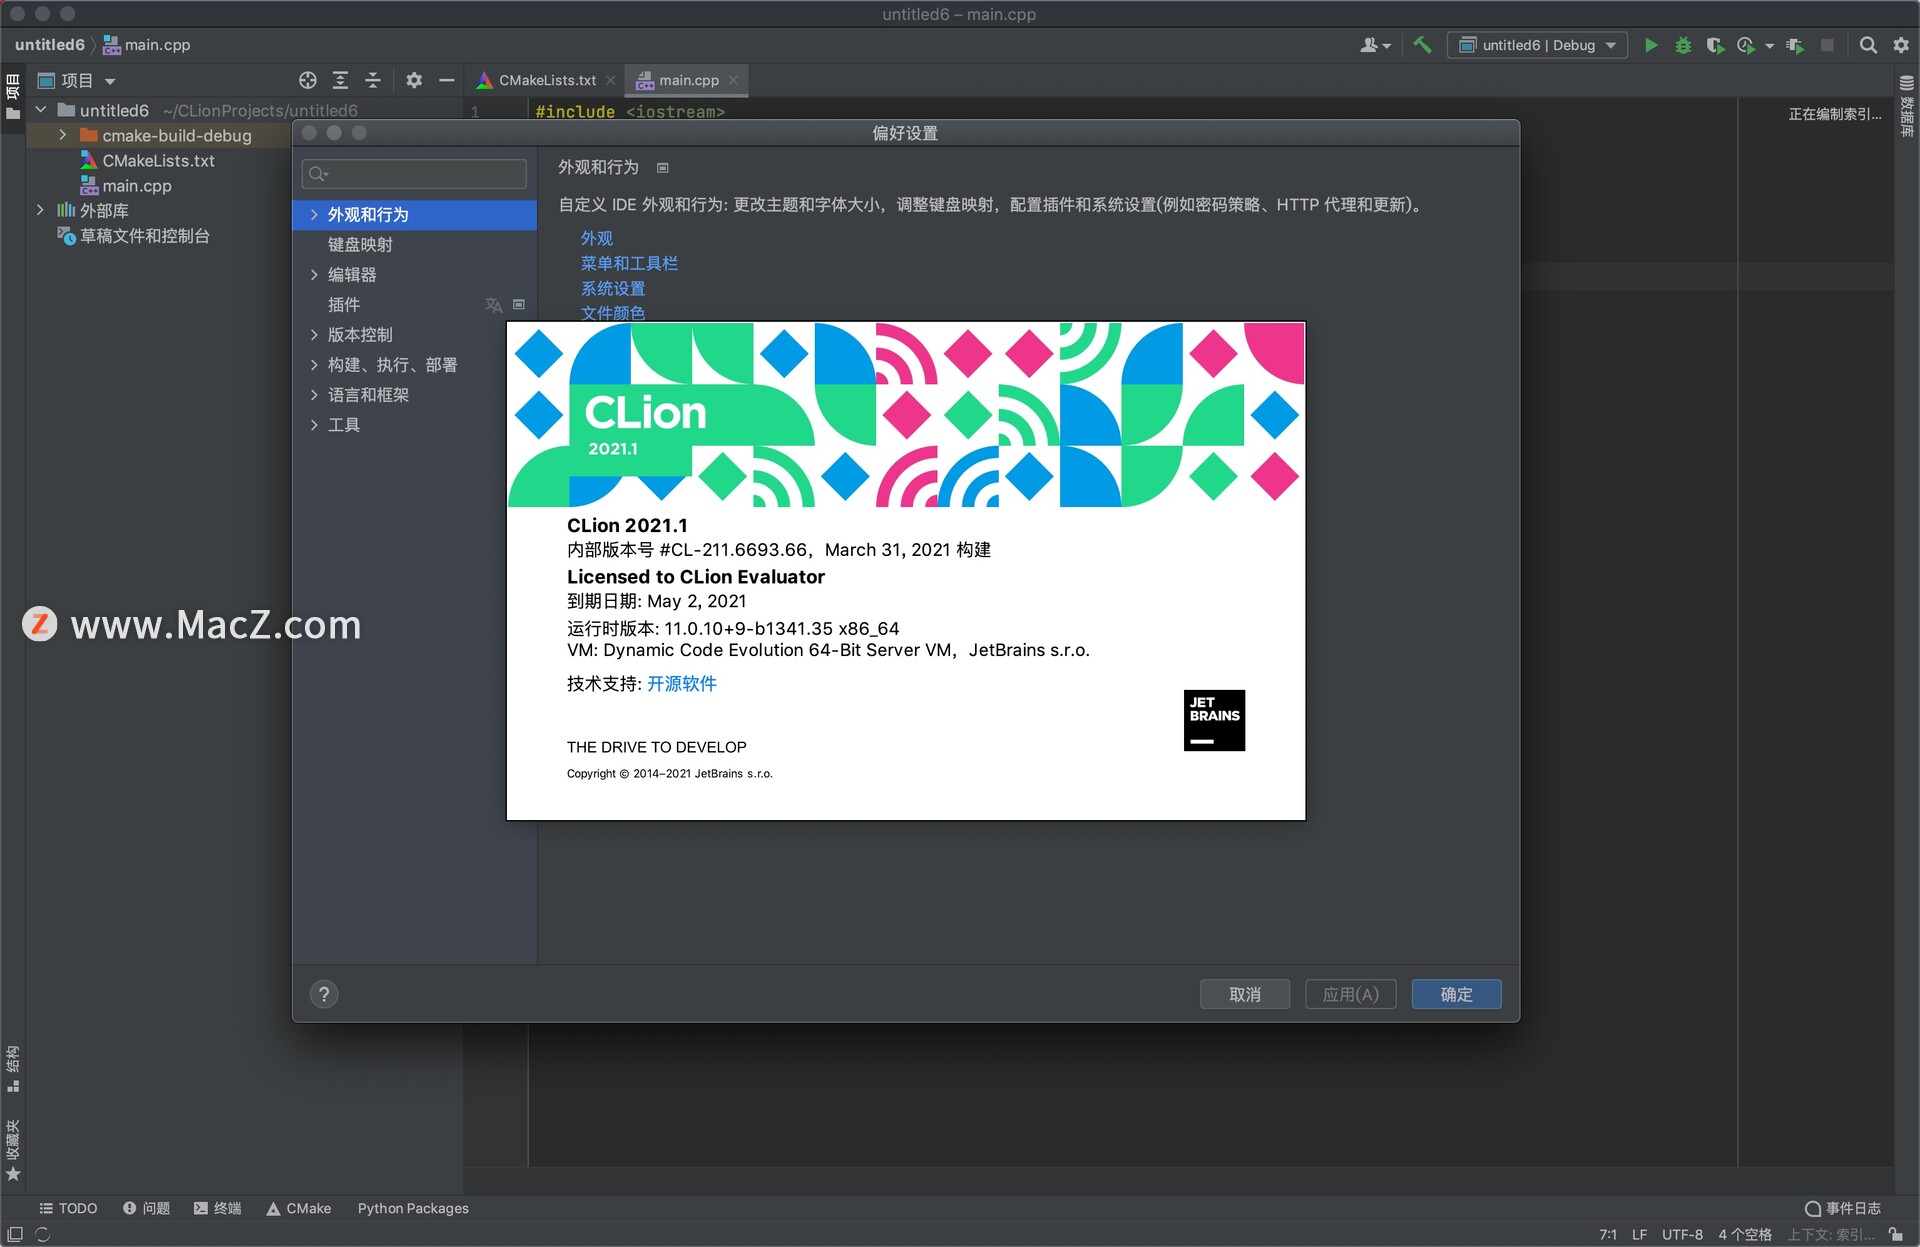The image size is (1920, 1247).
Task: Close the CMakeLists.txt editor tab
Action: pyautogui.click(x=611, y=80)
